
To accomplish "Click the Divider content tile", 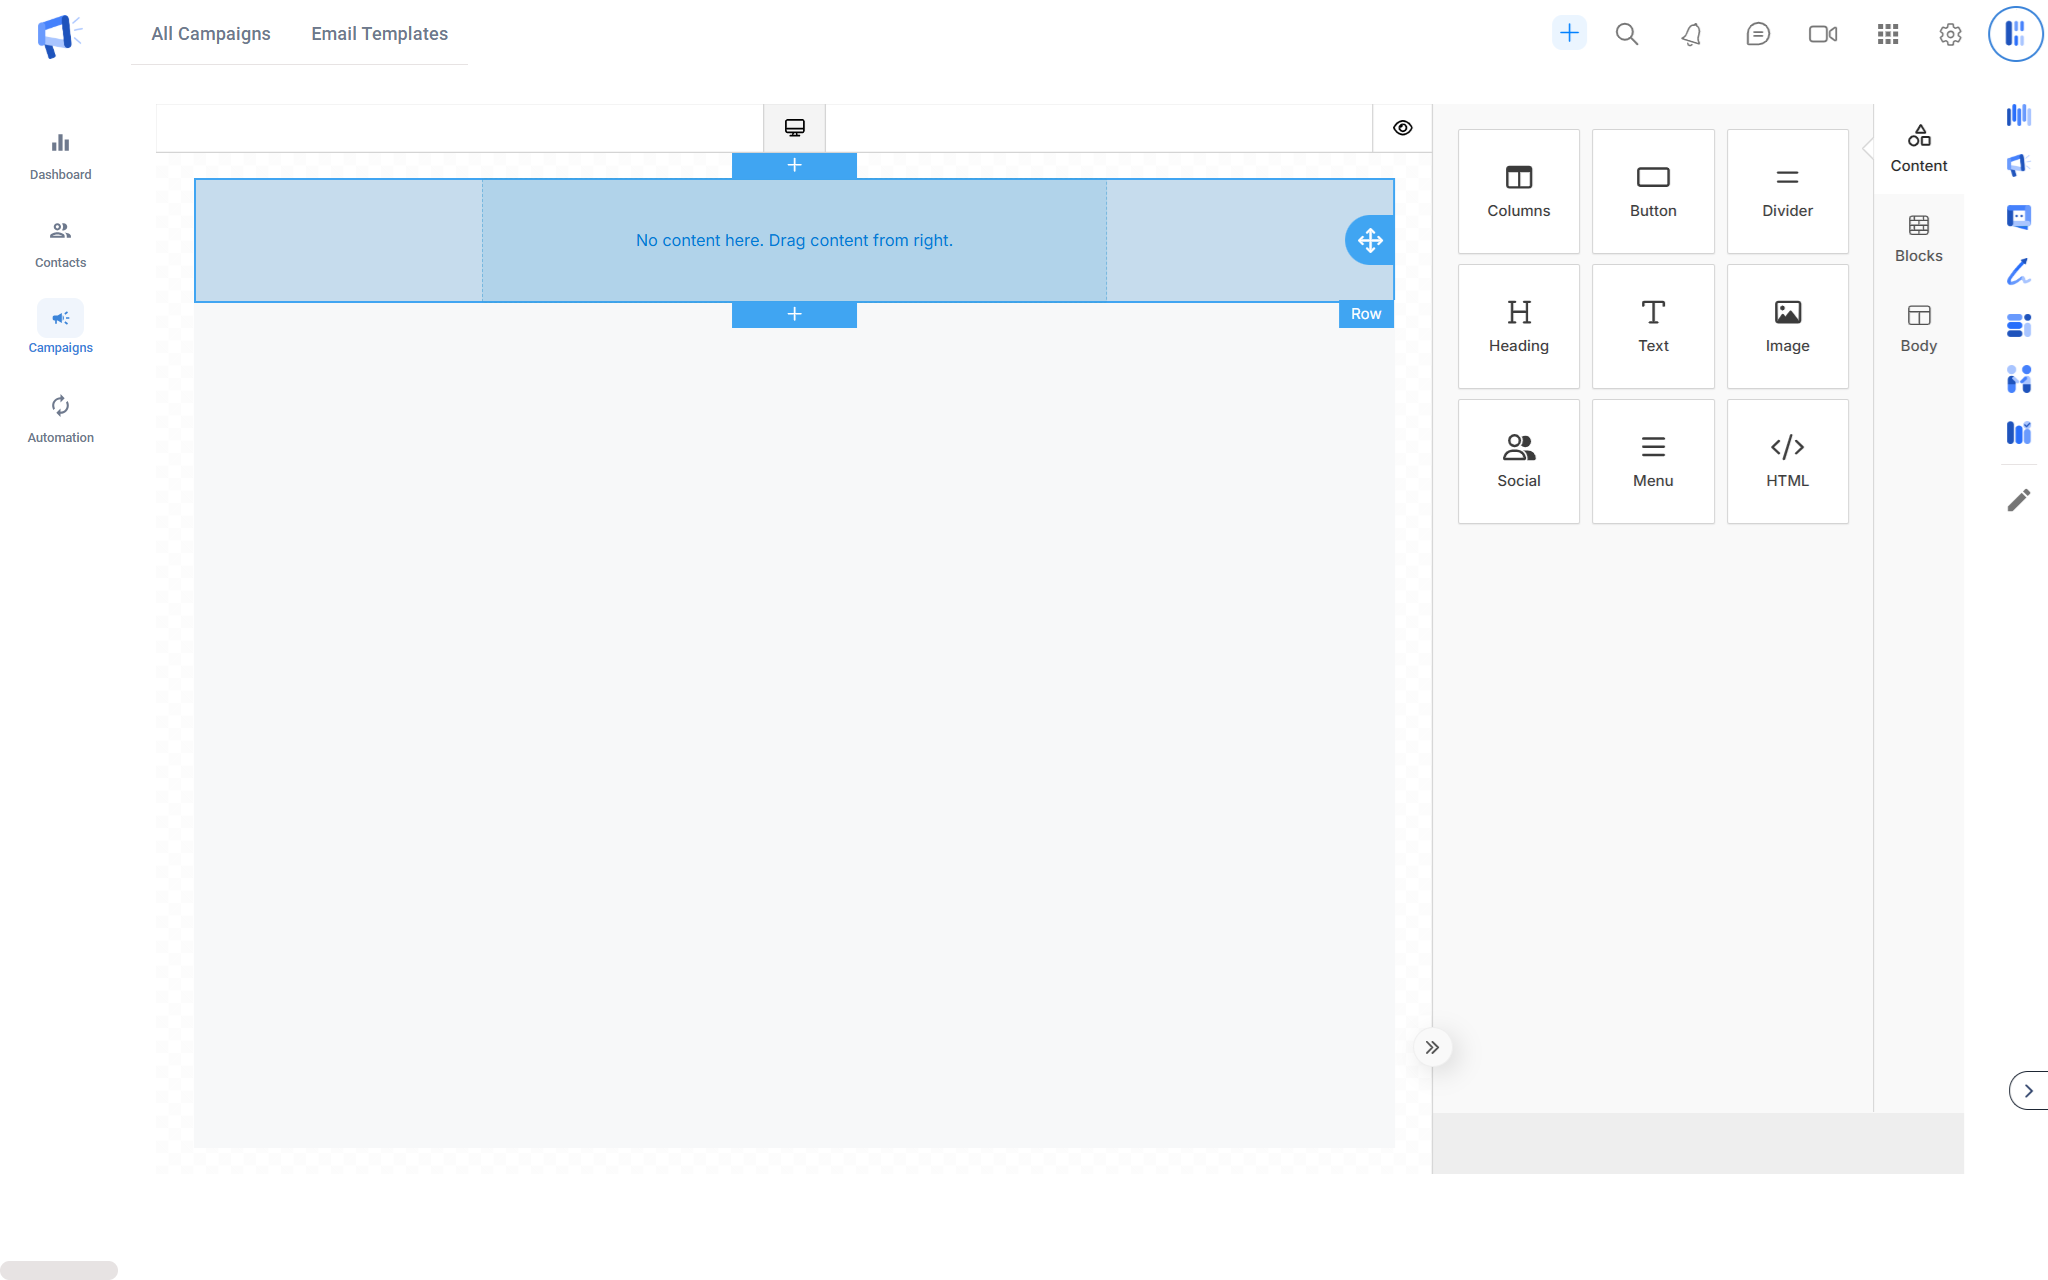I will (1787, 191).
